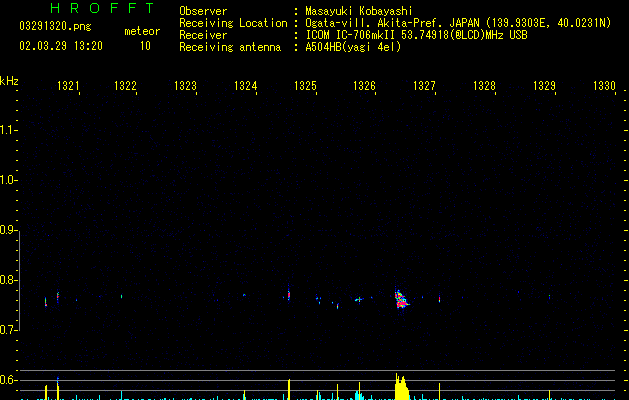Click the Observer label
The height and width of the screenshot is (400, 629).
point(203,11)
